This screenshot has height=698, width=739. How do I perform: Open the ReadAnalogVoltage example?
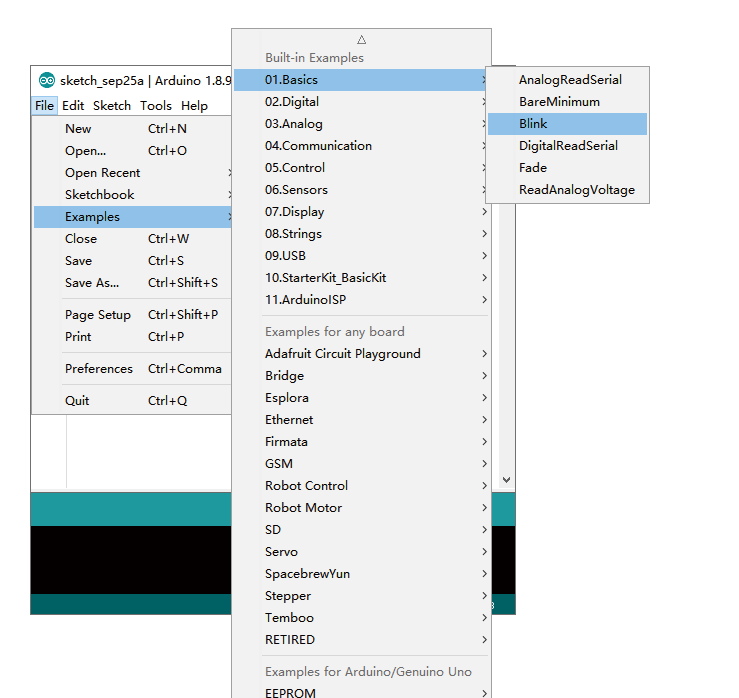pyautogui.click(x=567, y=190)
